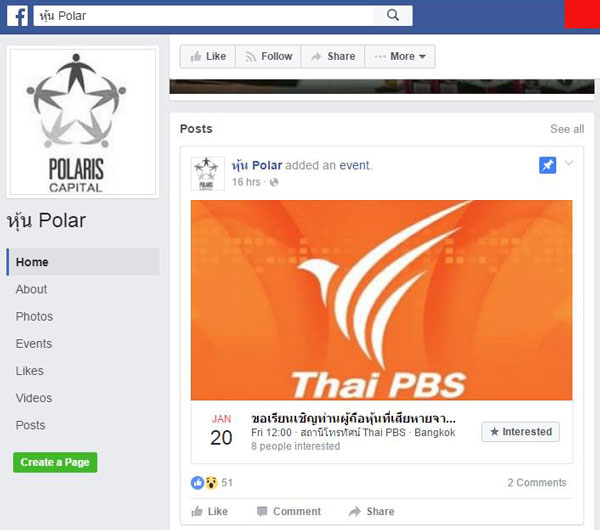Click the Facebook logo icon
The image size is (600, 530).
(18, 16)
